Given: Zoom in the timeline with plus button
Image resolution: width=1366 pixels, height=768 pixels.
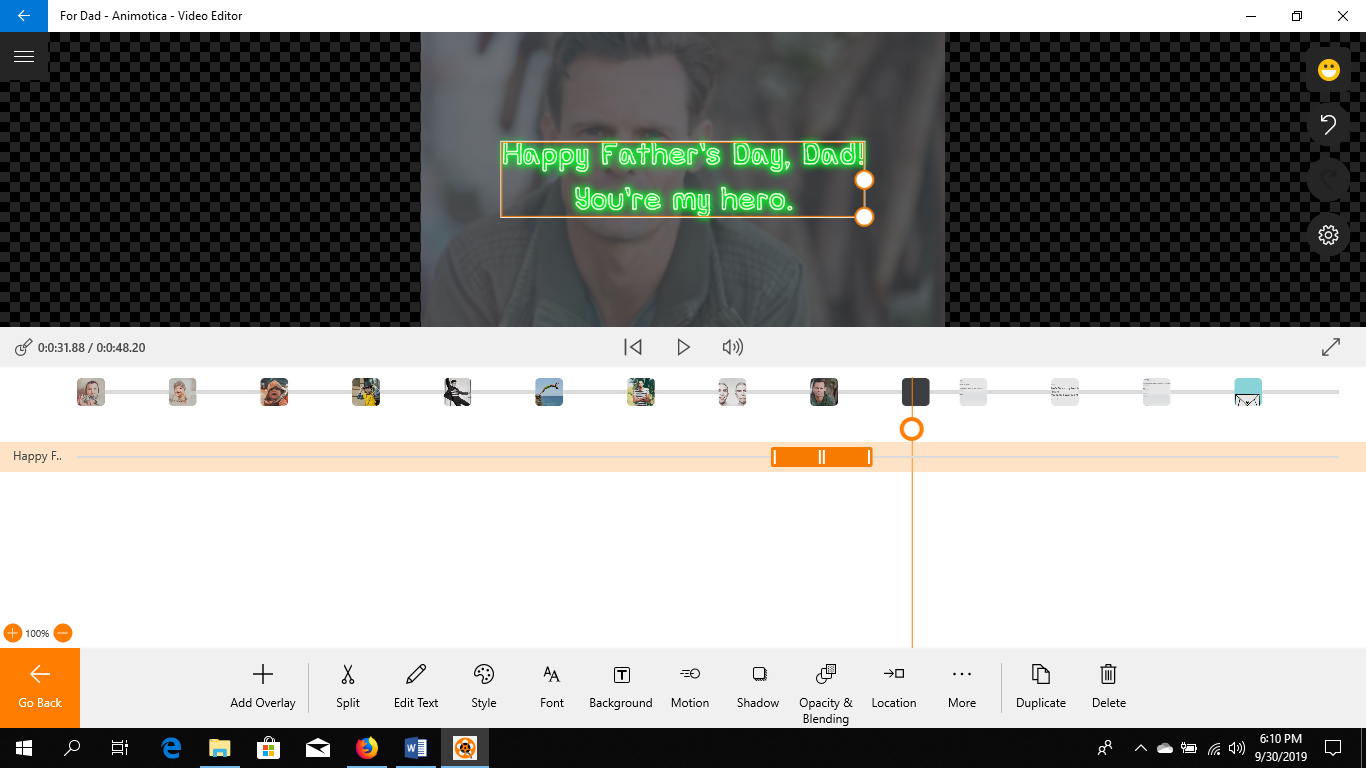Looking at the screenshot, I should point(12,633).
